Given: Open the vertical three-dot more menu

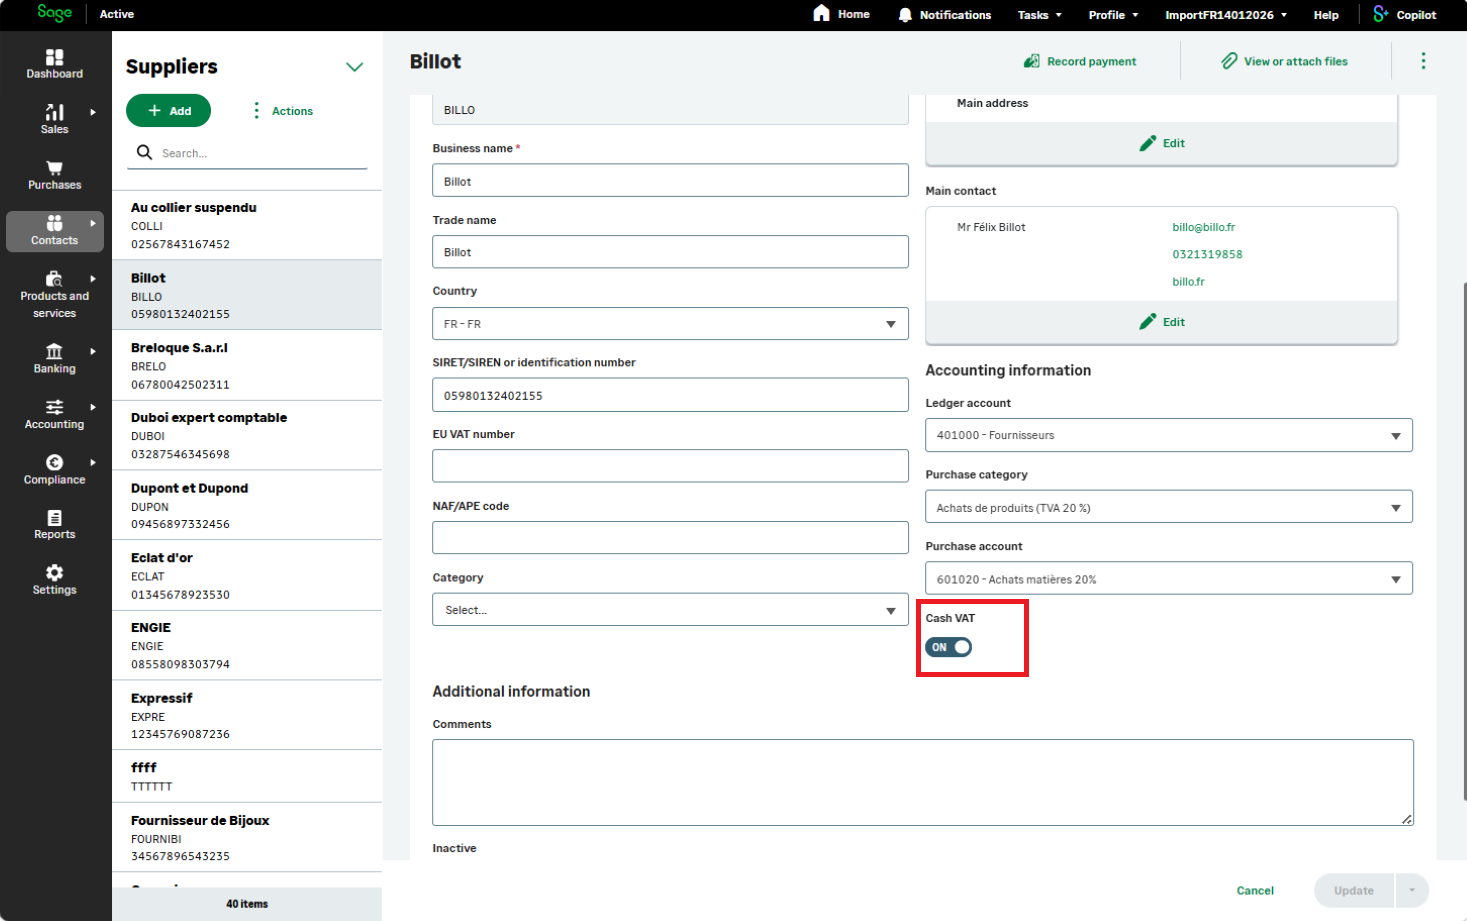Looking at the screenshot, I should click(1423, 61).
